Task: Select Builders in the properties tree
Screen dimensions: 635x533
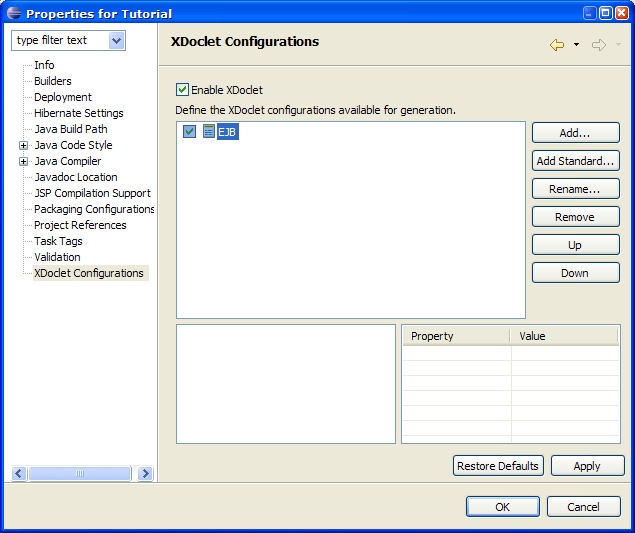Action: [x=53, y=81]
